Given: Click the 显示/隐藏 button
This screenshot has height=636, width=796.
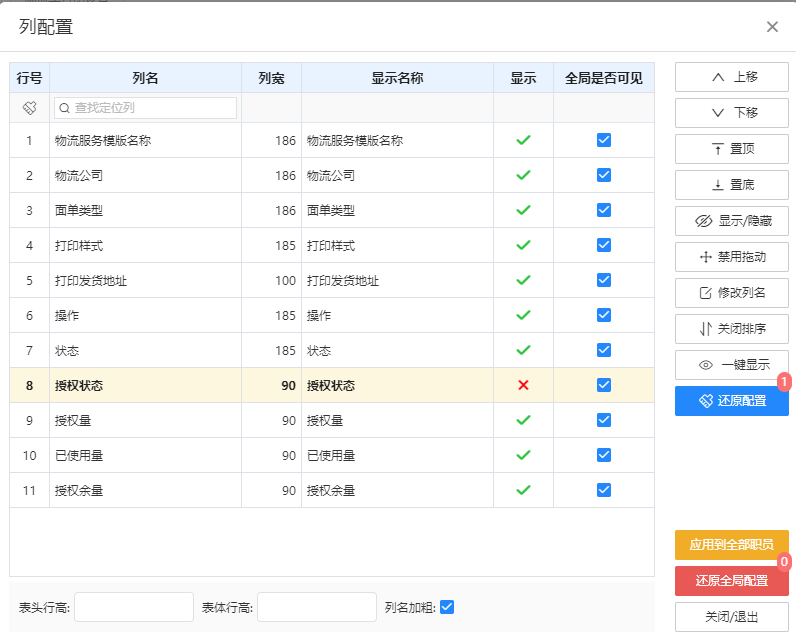Looking at the screenshot, I should [x=732, y=221].
